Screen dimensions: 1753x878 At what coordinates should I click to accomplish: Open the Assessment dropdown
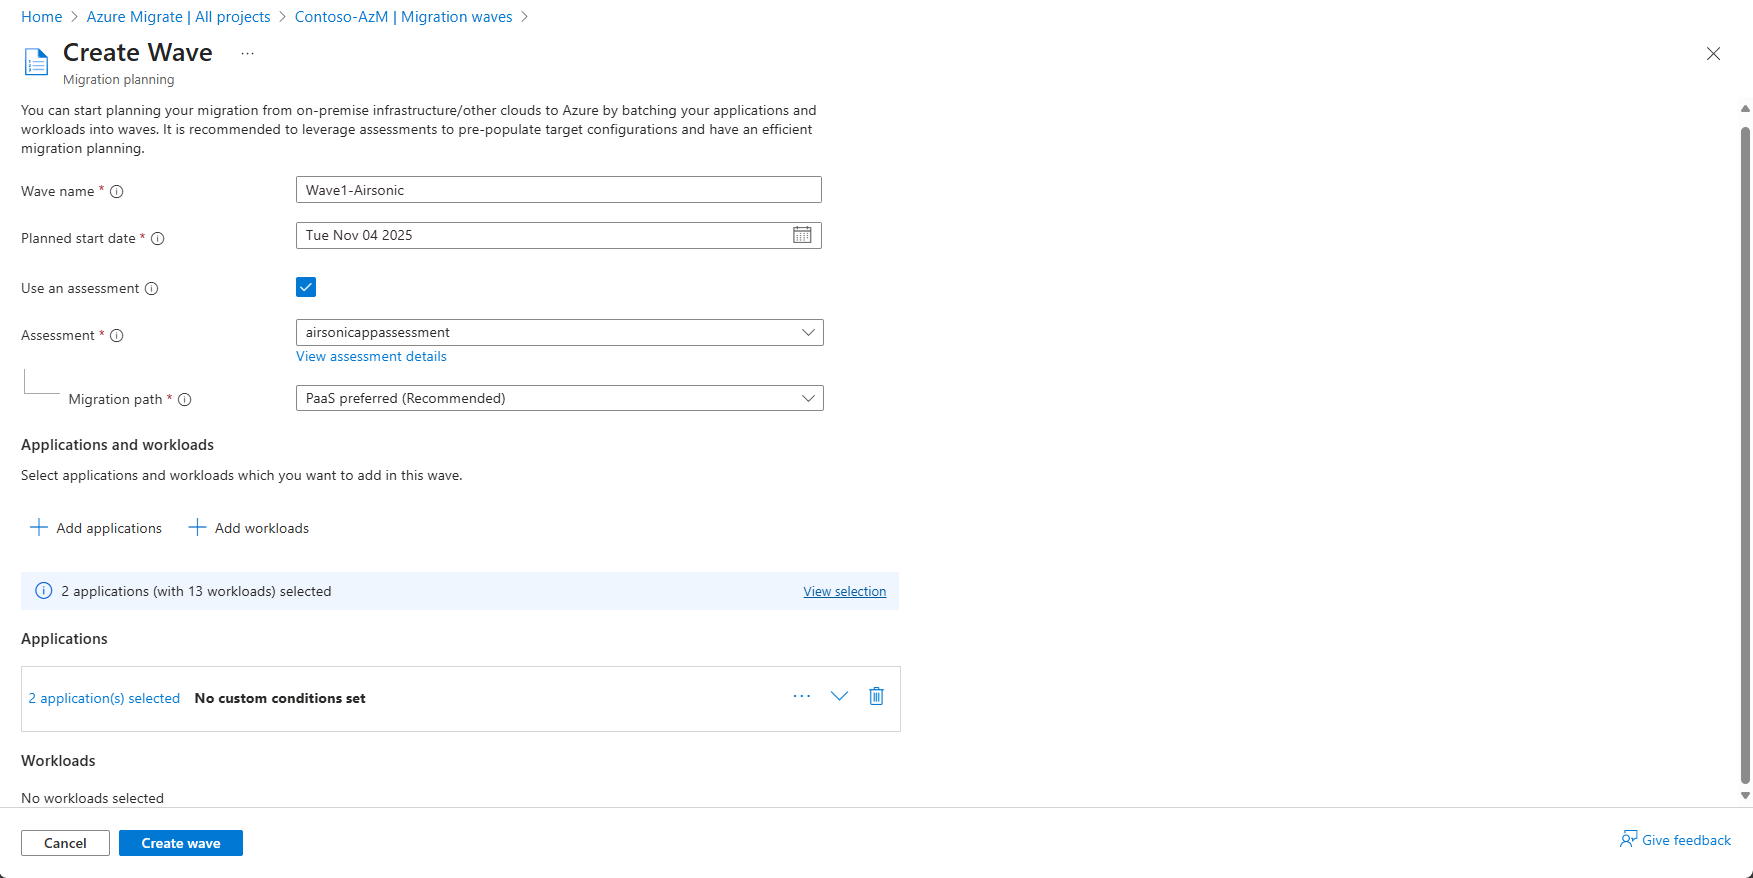(x=559, y=333)
